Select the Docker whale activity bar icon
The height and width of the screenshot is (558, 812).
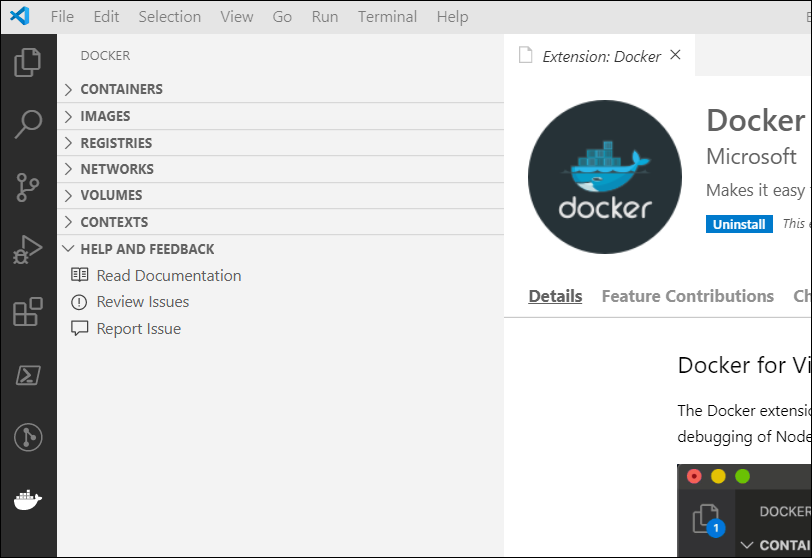pyautogui.click(x=28, y=500)
